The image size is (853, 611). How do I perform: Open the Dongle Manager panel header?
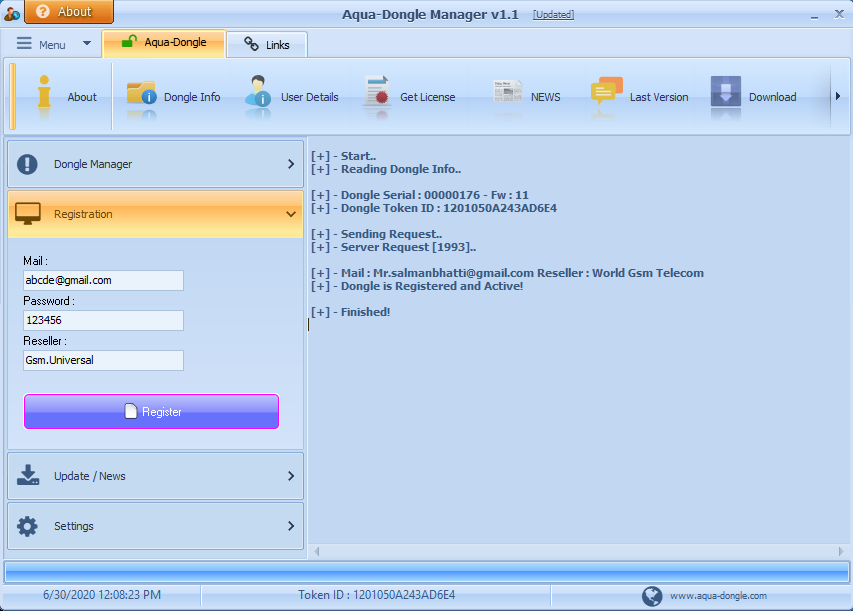pos(156,164)
